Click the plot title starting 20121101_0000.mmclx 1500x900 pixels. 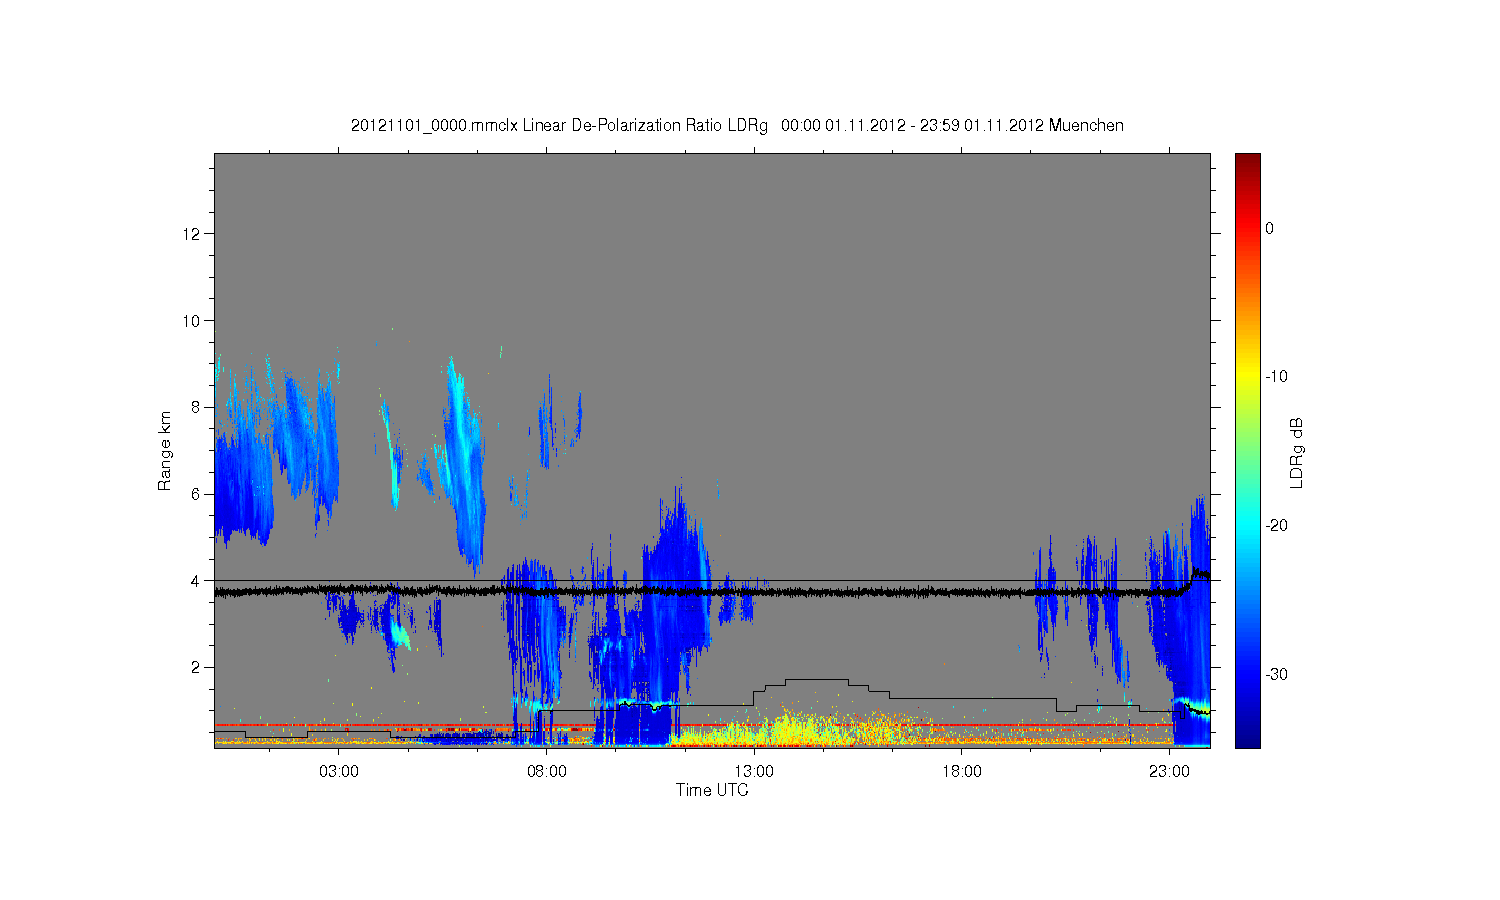[737, 126]
